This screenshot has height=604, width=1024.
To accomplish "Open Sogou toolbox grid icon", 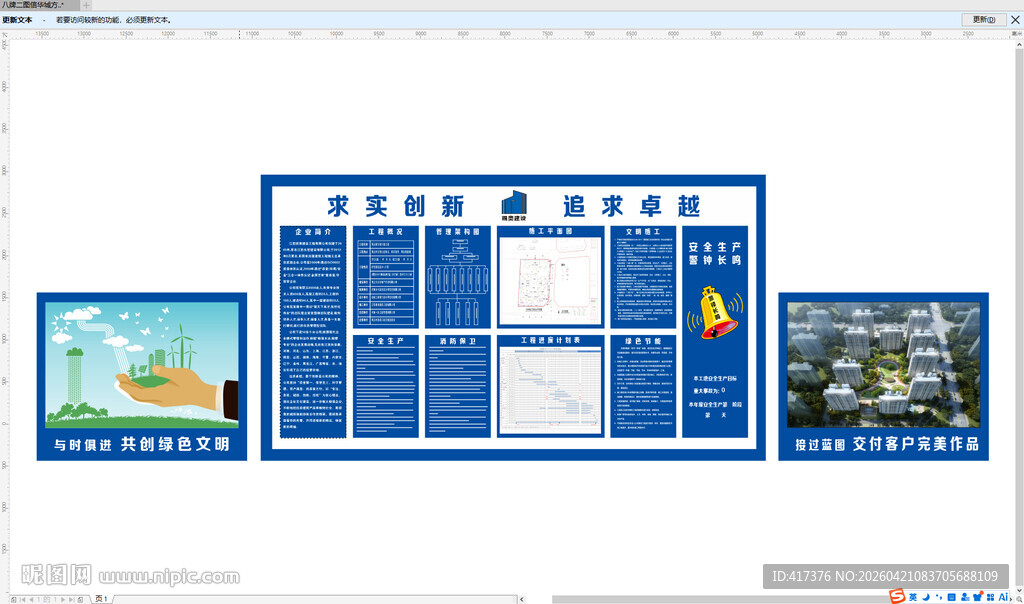I will point(991,597).
